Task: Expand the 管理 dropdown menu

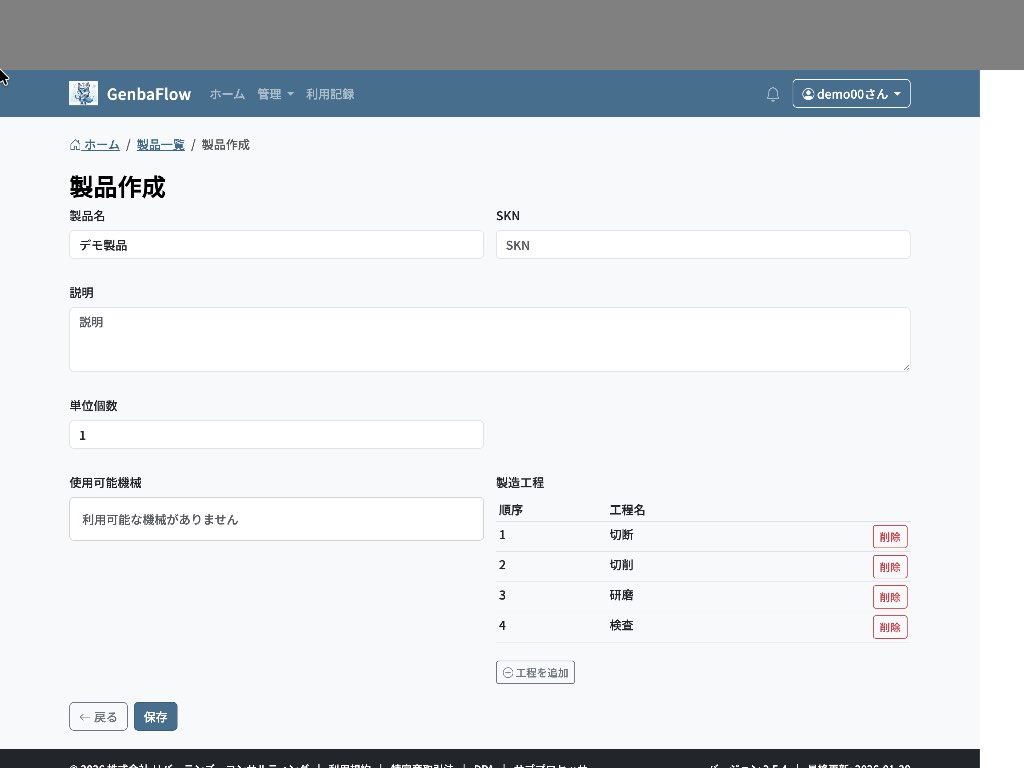Action: 275,94
